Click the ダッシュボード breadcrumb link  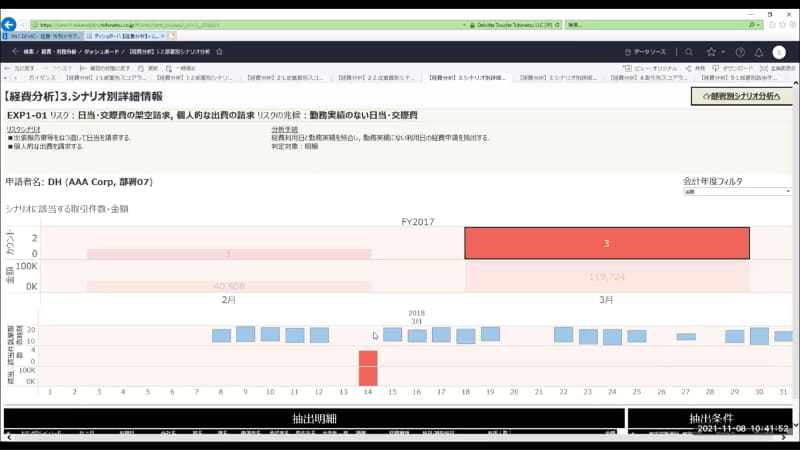click(101, 52)
